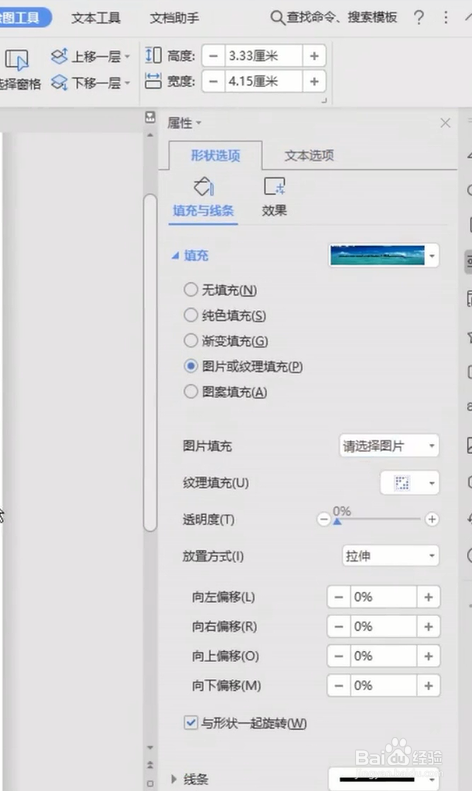Increase transparency with plus button
472x791 pixels.
click(432, 519)
